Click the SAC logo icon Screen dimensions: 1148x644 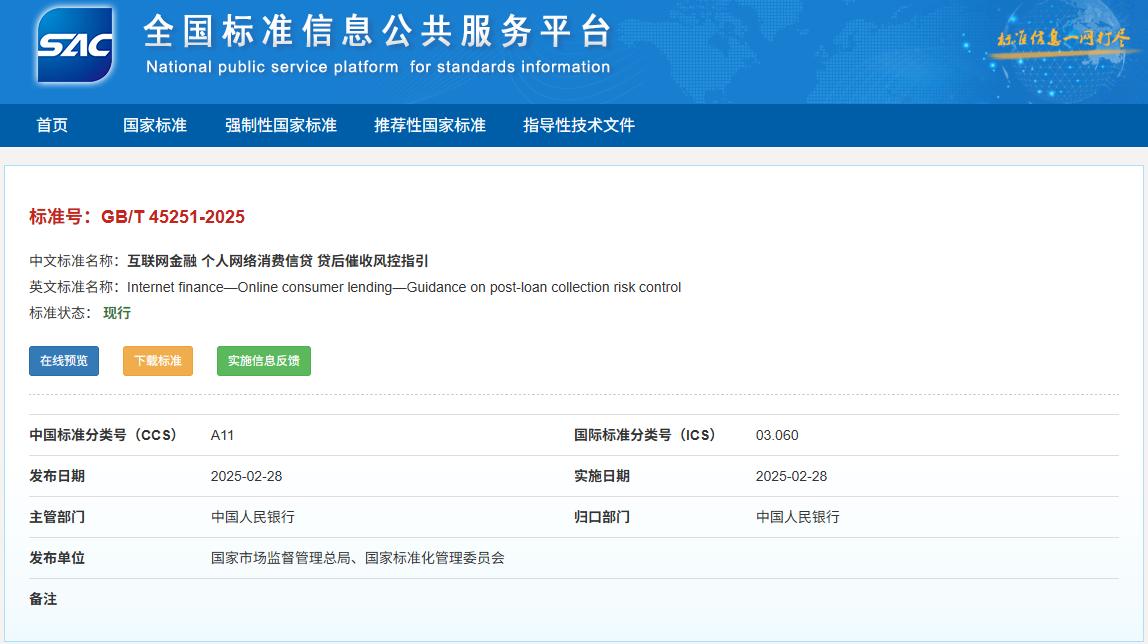click(75, 46)
